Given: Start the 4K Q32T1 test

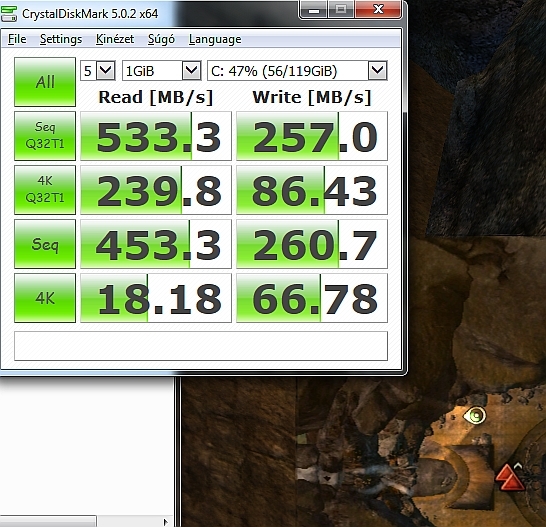Looking at the screenshot, I should [x=45, y=190].
